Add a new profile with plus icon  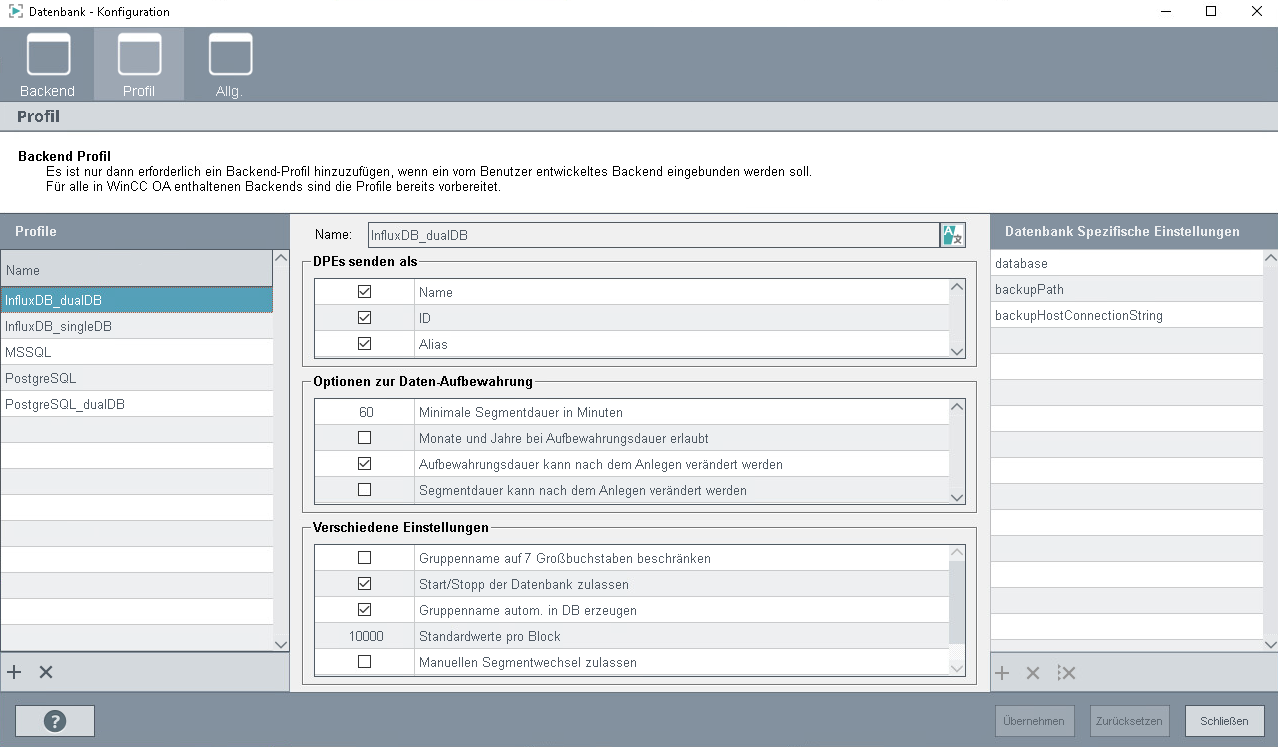point(14,672)
